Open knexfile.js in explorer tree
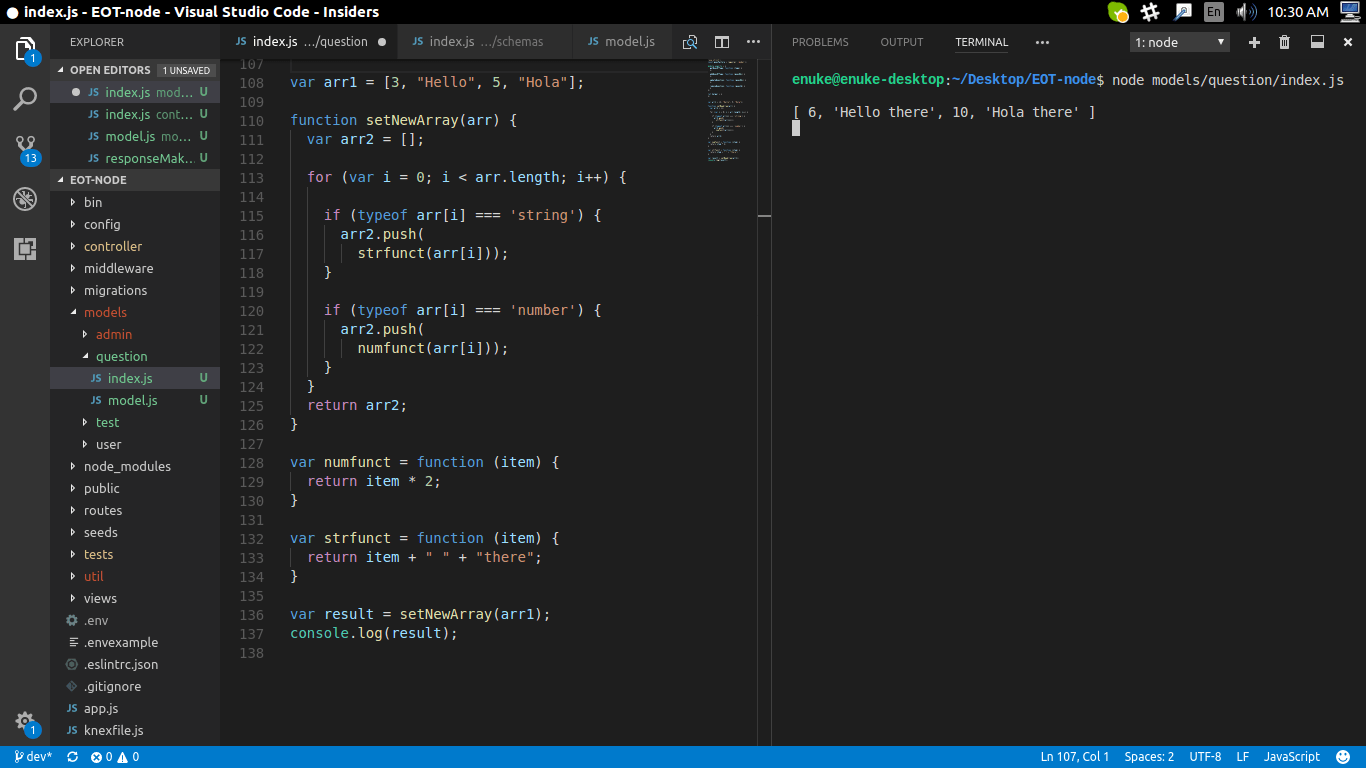The width and height of the screenshot is (1366, 768). point(135,730)
